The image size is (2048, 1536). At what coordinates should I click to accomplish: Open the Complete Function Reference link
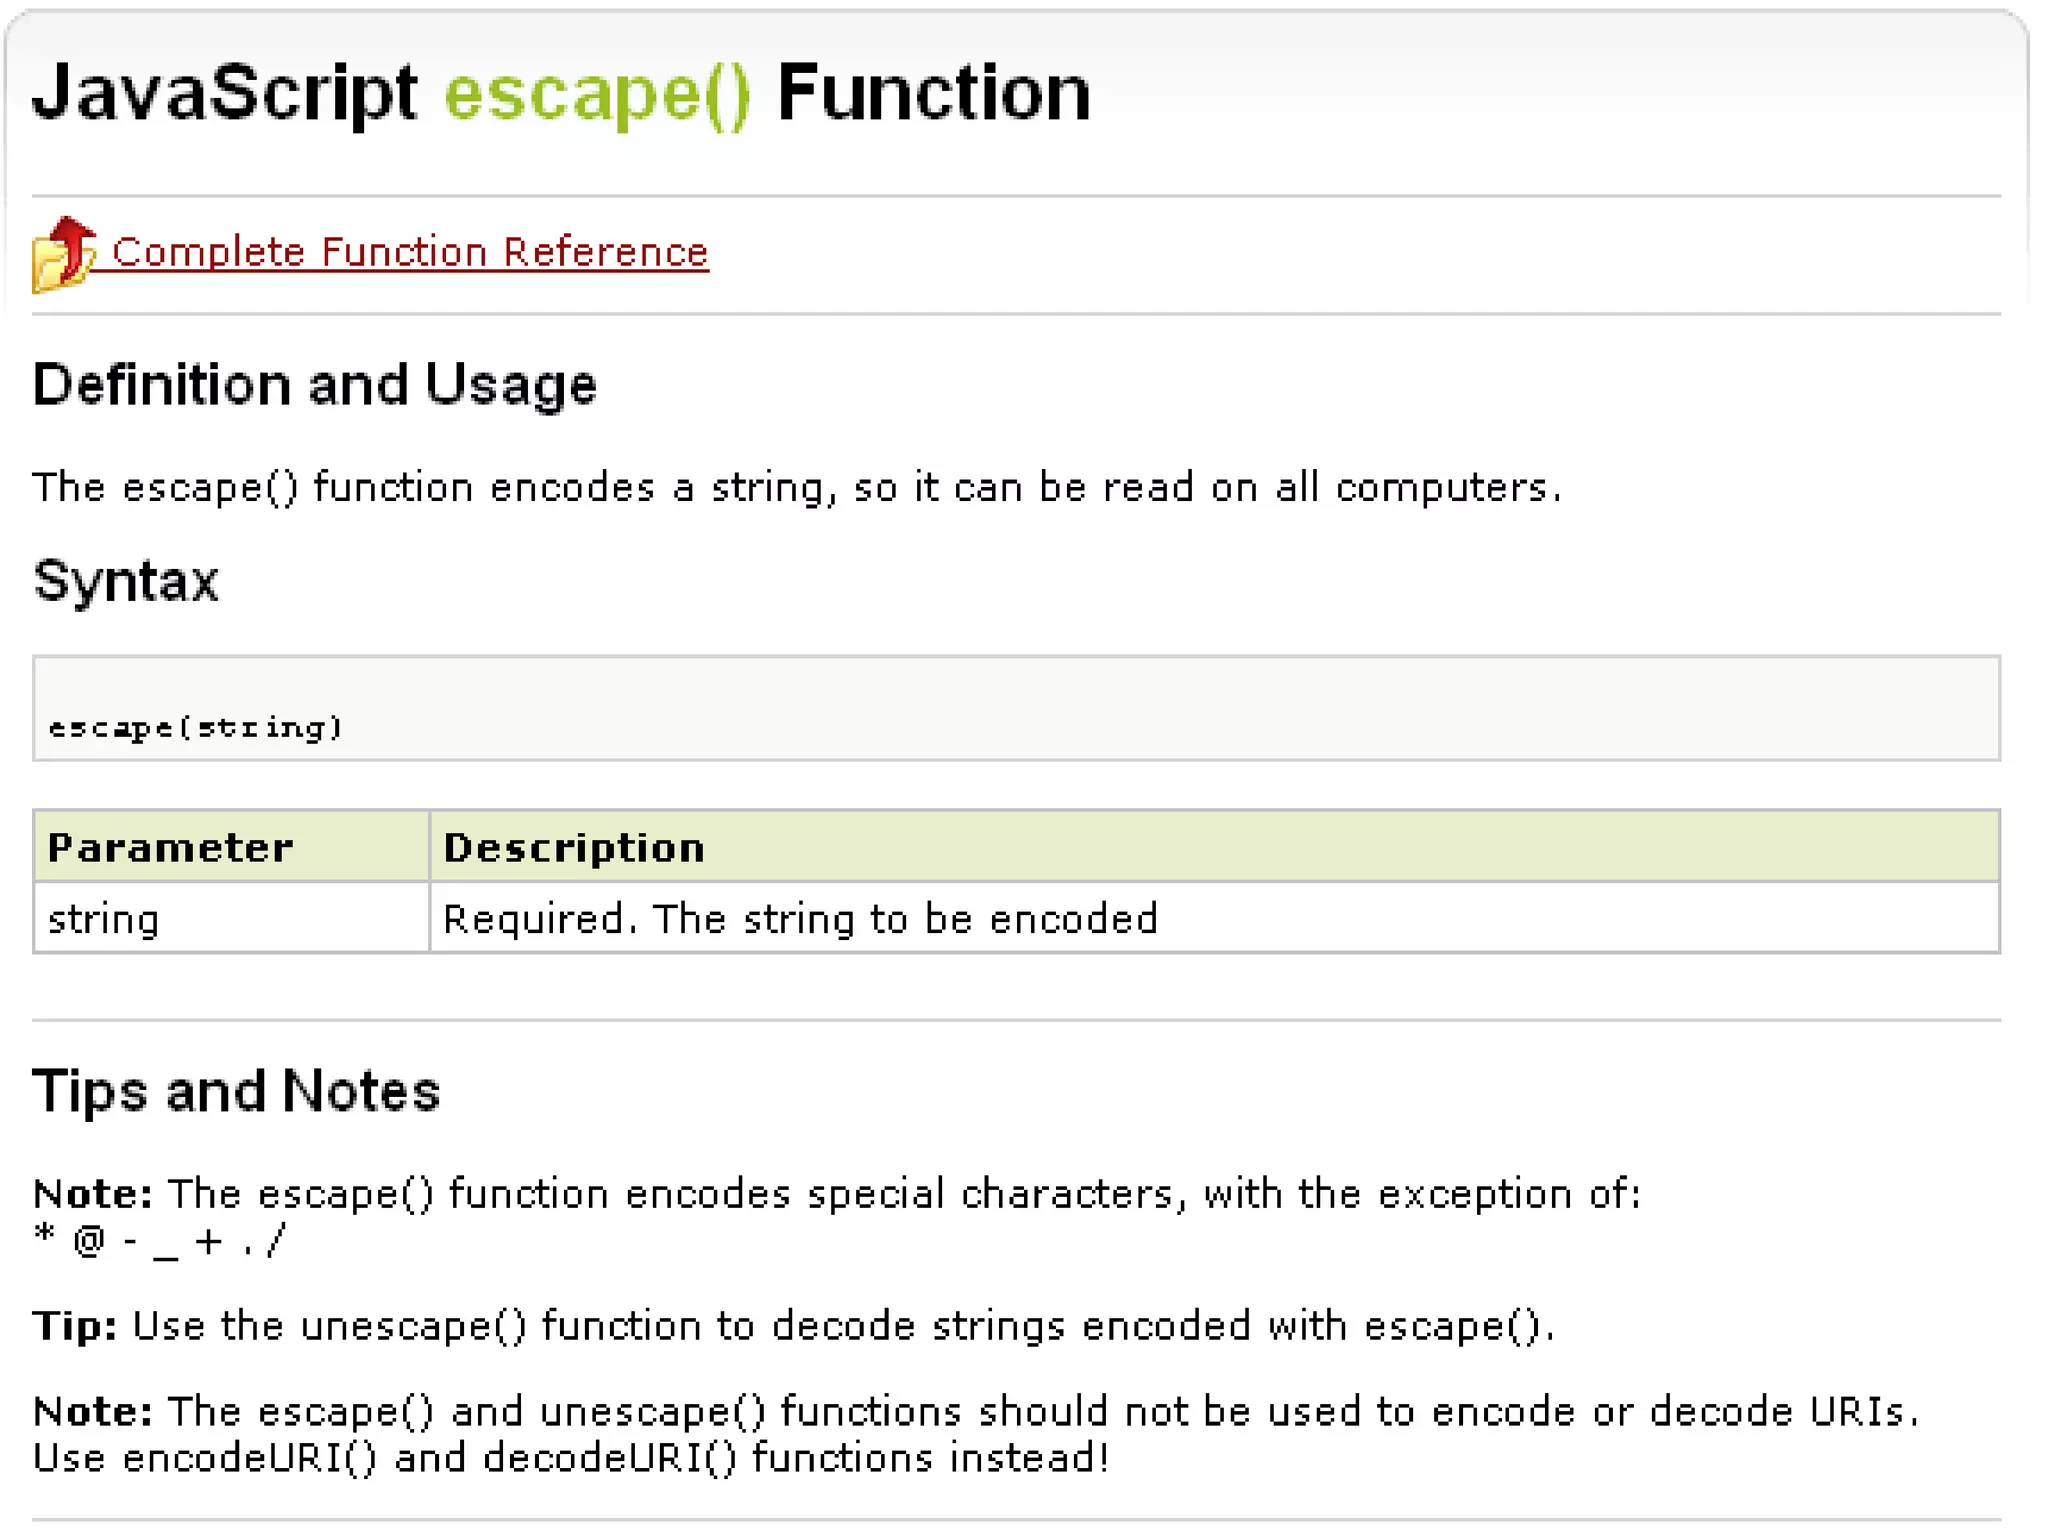tap(409, 252)
